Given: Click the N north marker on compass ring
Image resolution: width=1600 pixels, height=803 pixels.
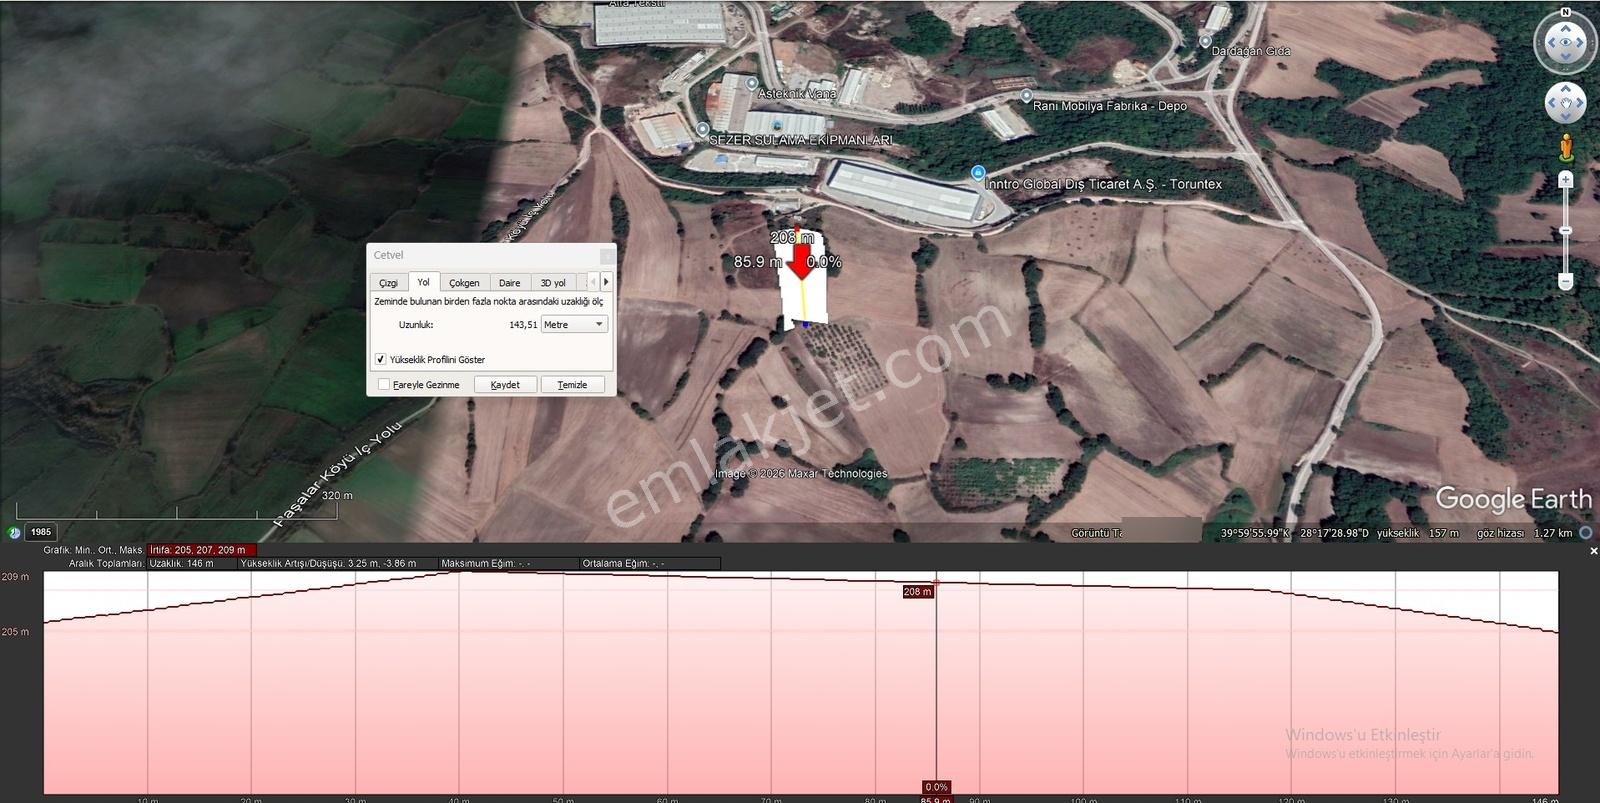Looking at the screenshot, I should [x=1565, y=12].
